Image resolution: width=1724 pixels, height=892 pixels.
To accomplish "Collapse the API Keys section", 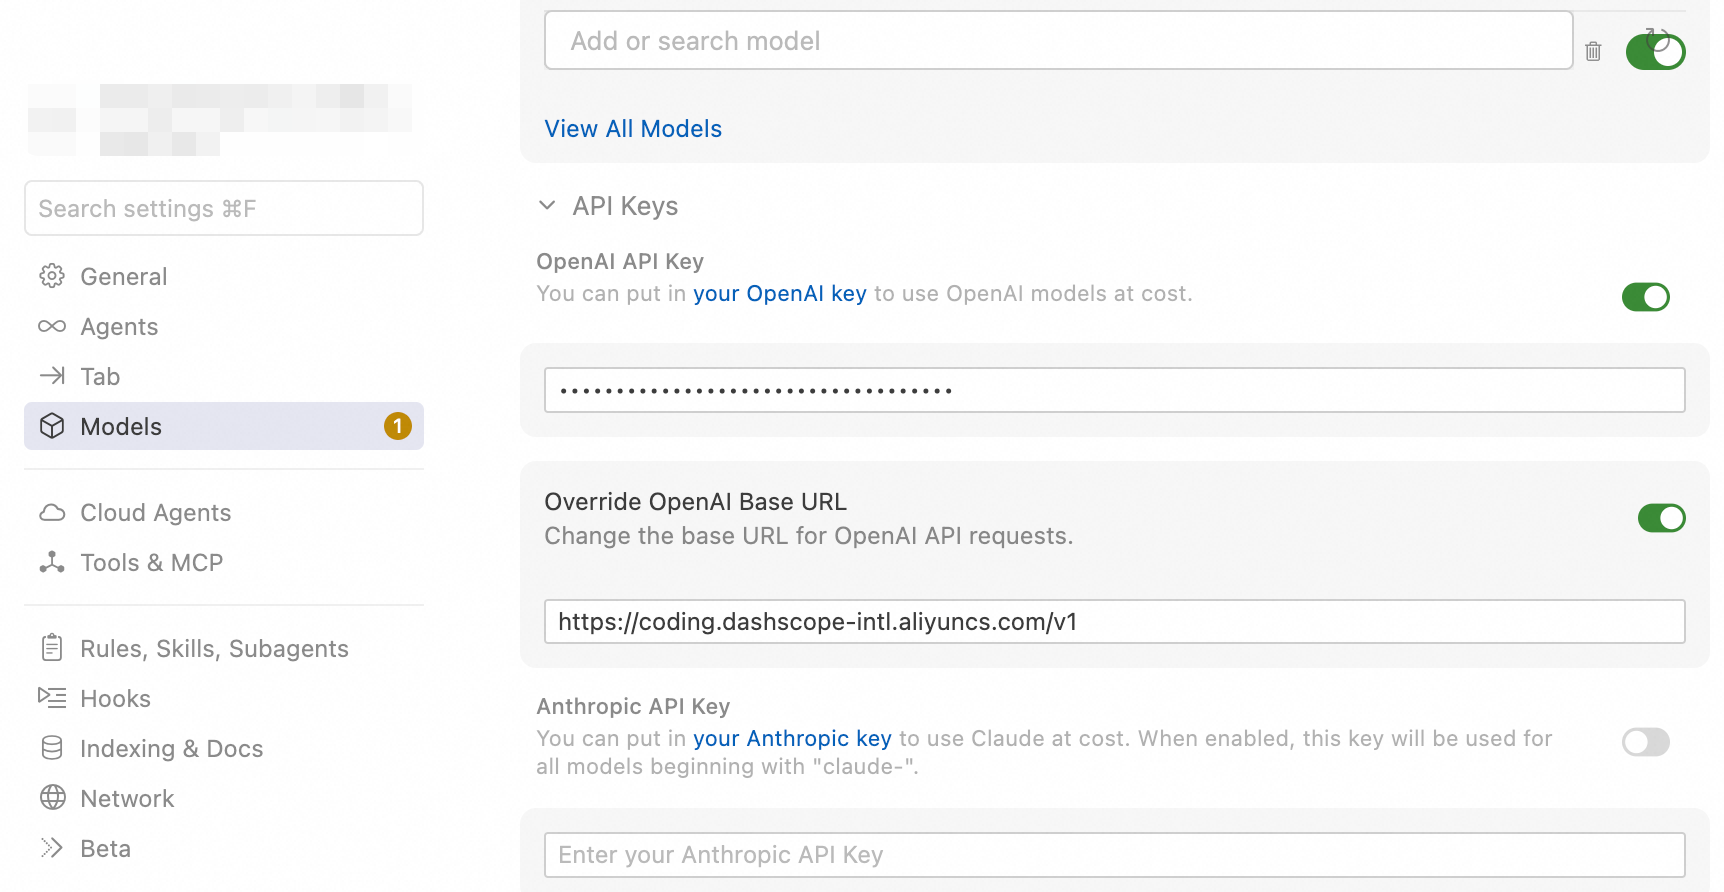I will pyautogui.click(x=547, y=206).
